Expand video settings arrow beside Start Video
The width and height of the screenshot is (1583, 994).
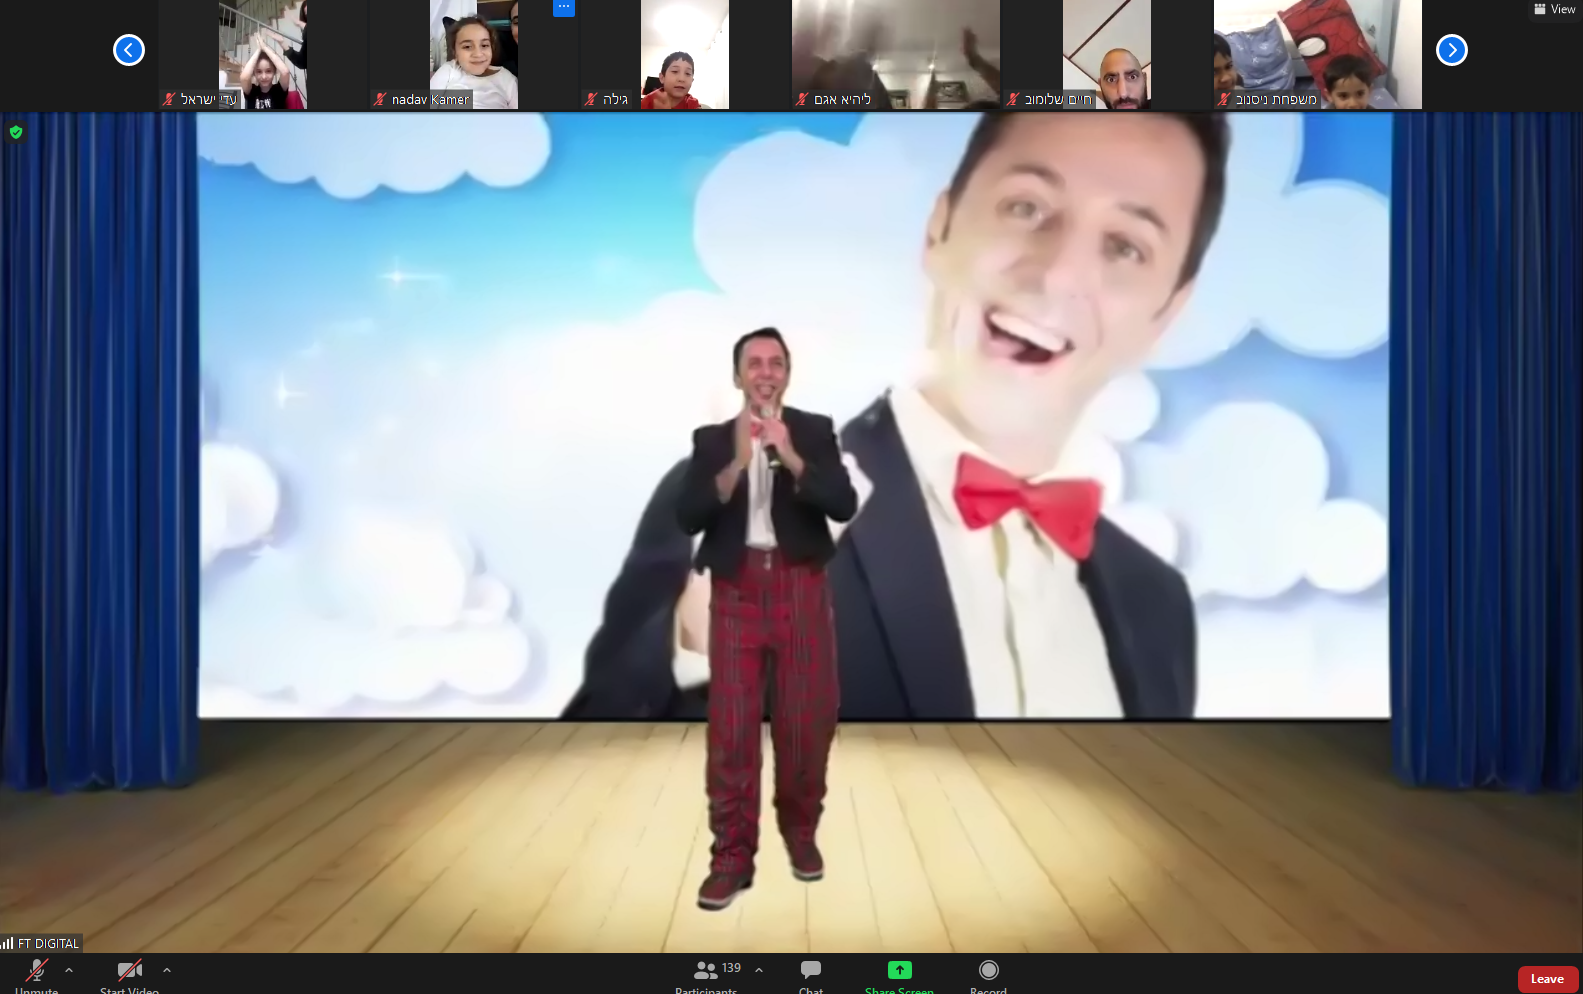coord(167,970)
